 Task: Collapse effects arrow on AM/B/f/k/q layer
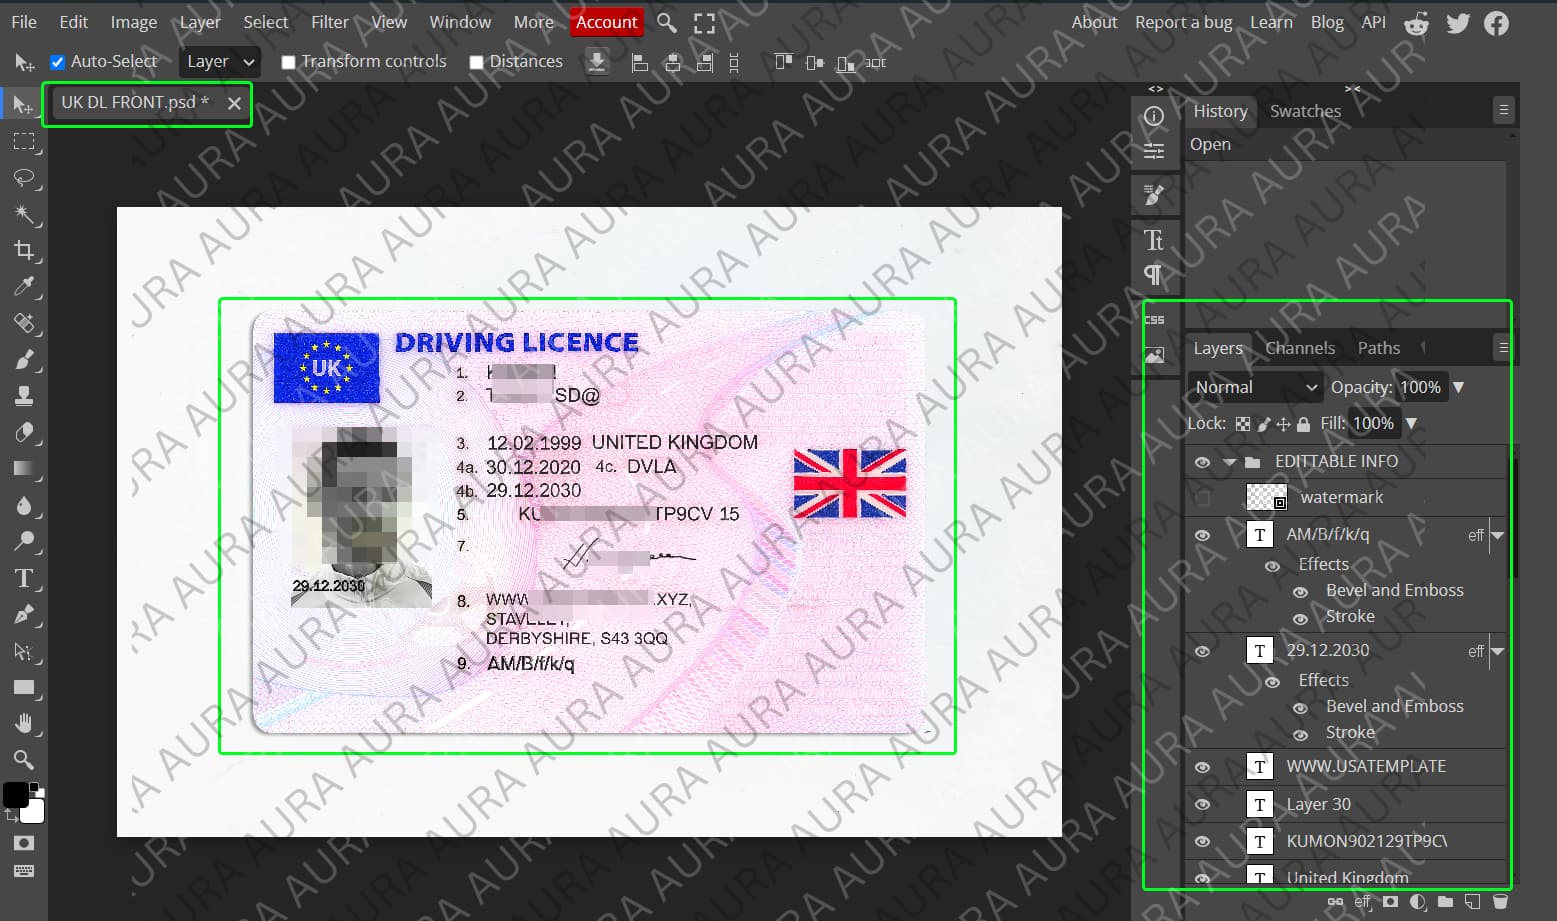click(1497, 535)
